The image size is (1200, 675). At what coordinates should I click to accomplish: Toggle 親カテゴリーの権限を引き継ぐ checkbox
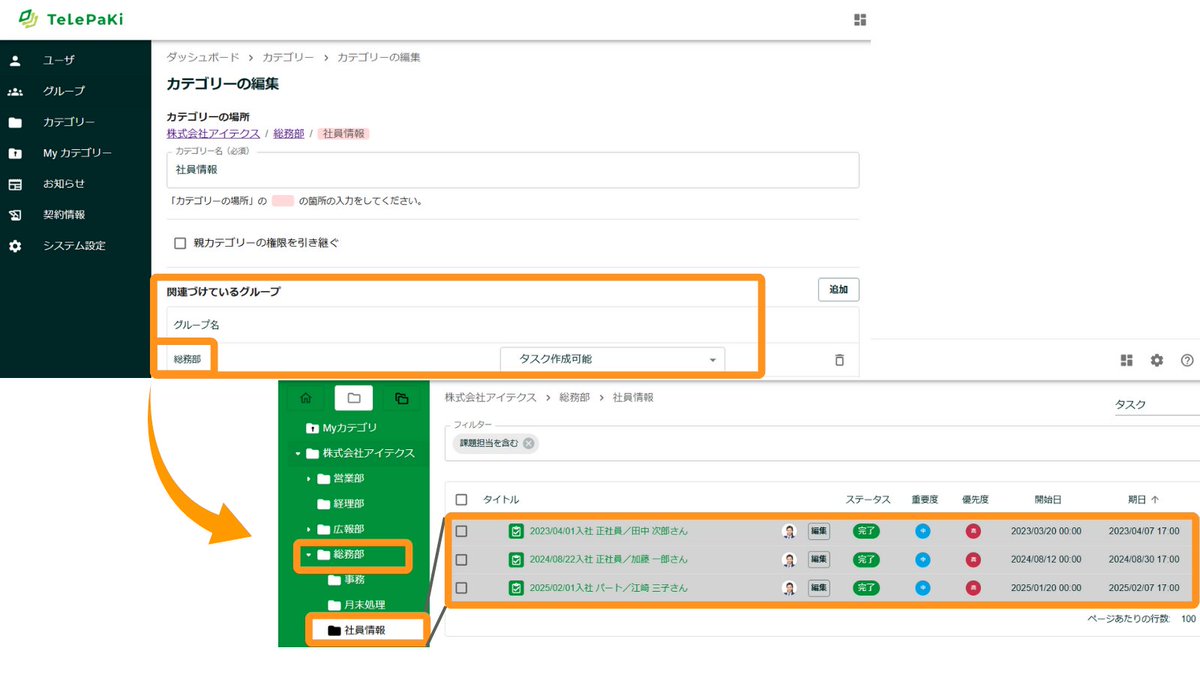(x=180, y=242)
